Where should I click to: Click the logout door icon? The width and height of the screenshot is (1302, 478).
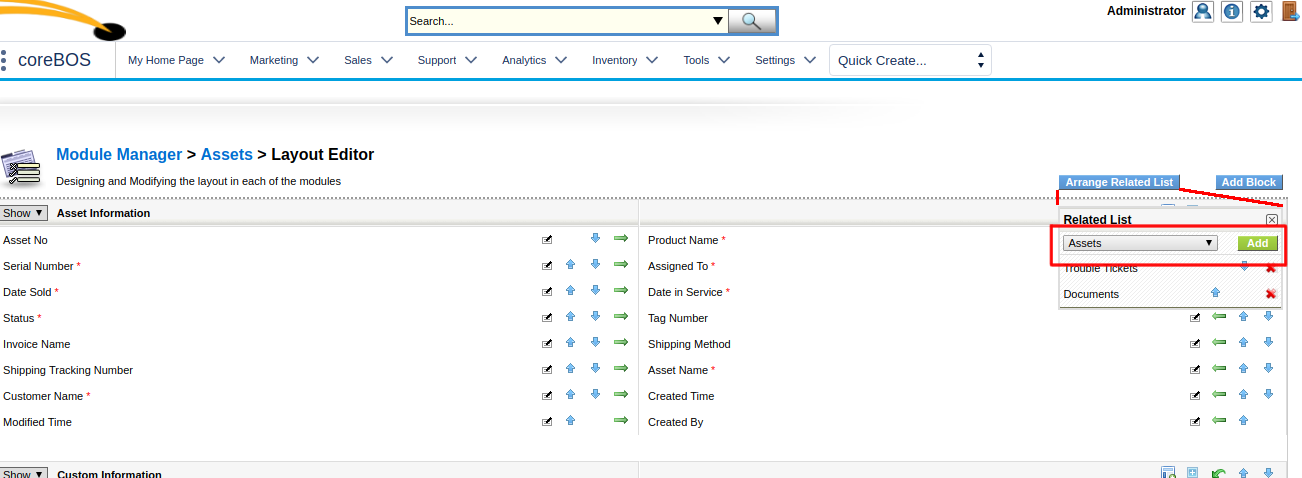click(x=1290, y=12)
